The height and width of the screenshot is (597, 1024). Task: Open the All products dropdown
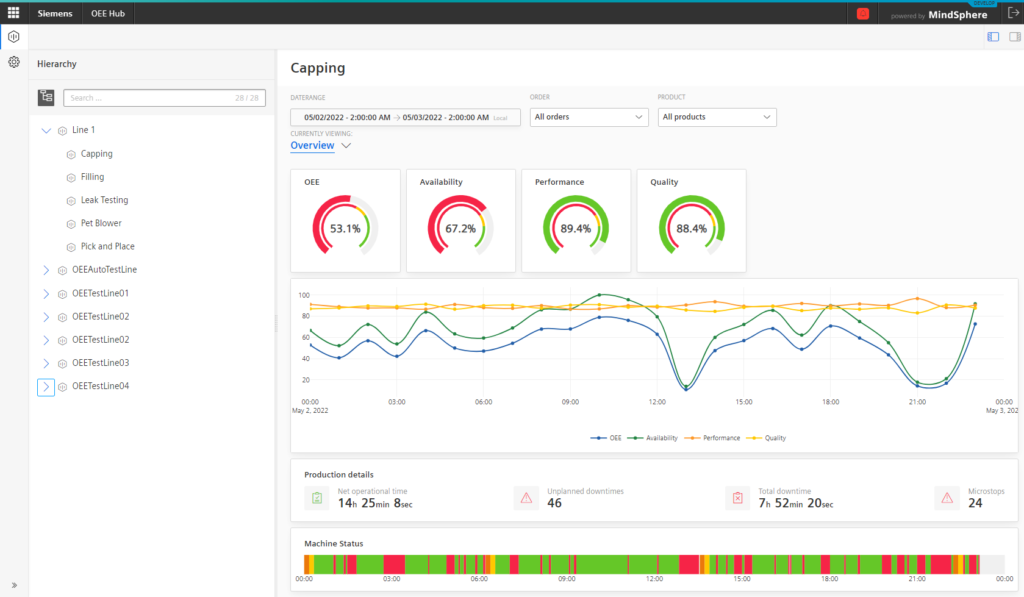(x=716, y=117)
